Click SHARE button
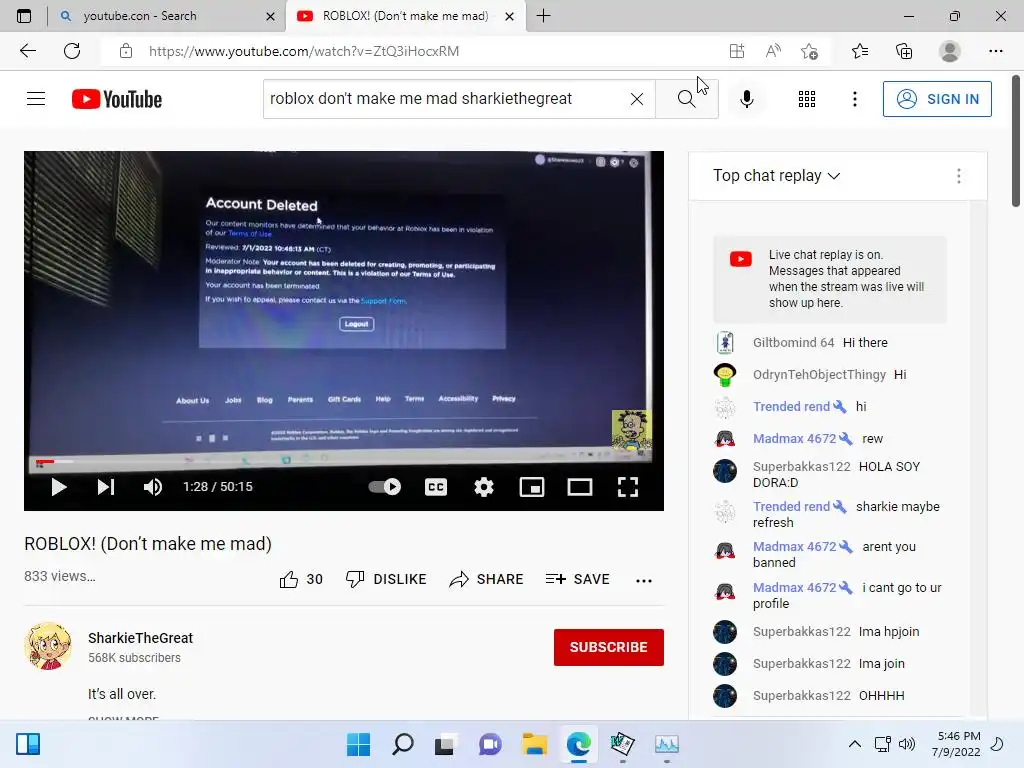The width and height of the screenshot is (1024, 768). pyautogui.click(x=487, y=579)
